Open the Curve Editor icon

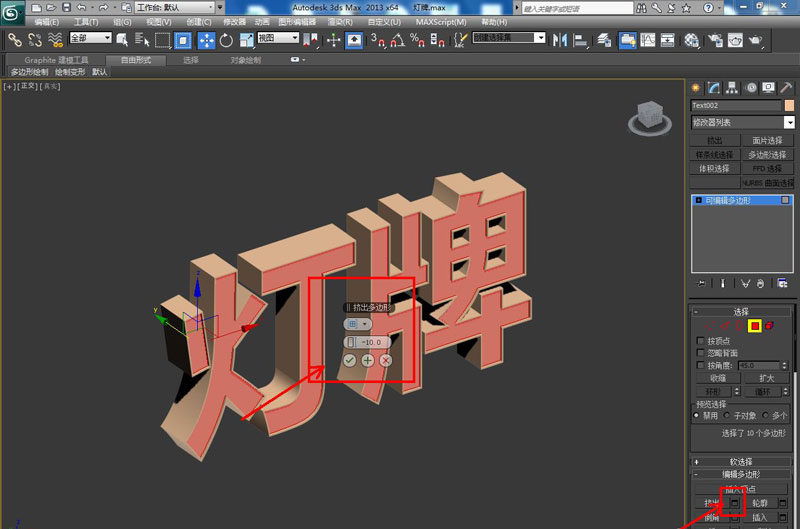[x=647, y=40]
